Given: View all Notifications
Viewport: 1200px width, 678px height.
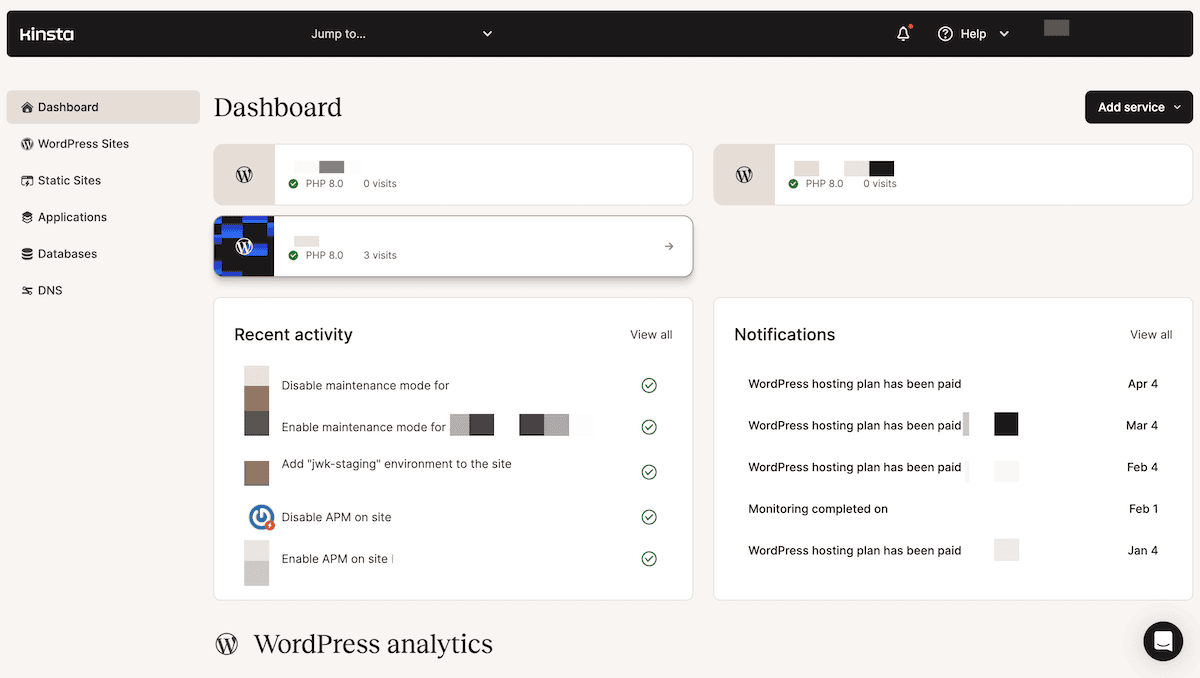Looking at the screenshot, I should (x=1150, y=334).
